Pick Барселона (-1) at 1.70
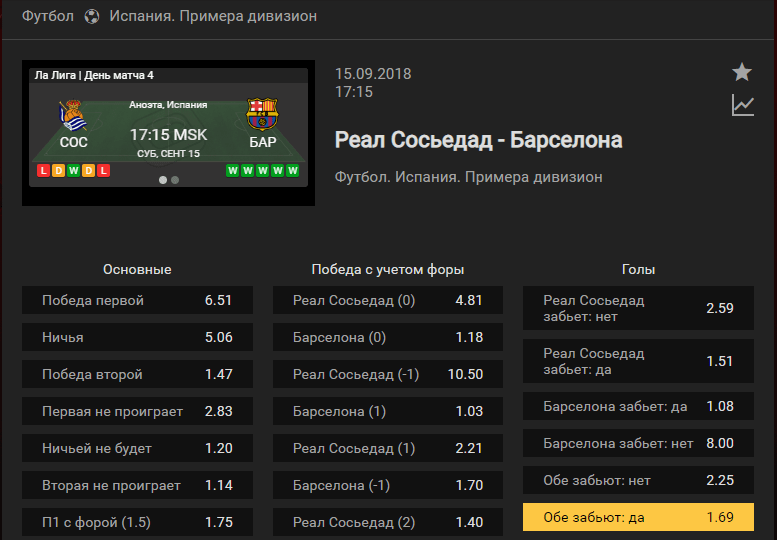 (x=388, y=485)
